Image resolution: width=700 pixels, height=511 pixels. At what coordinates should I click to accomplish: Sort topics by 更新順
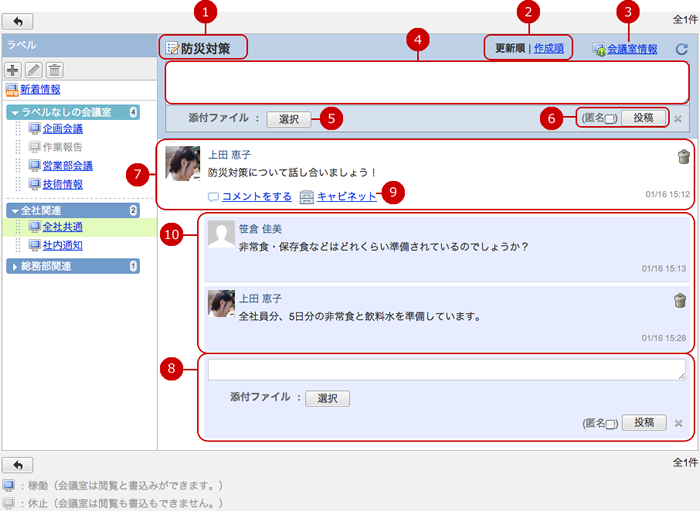[x=510, y=48]
